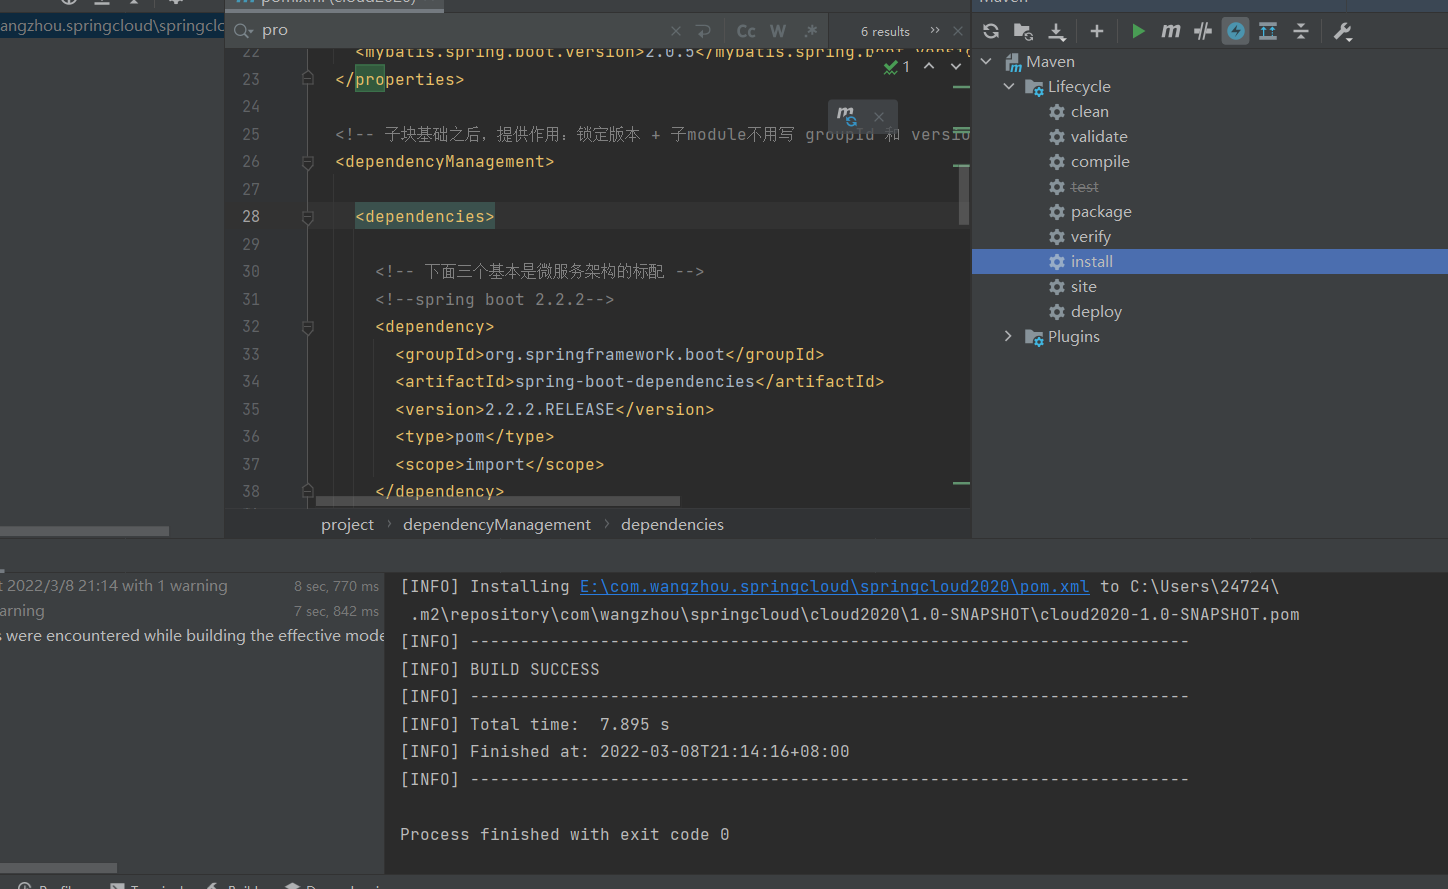Collapse all nodes in Maven tree
1448x889 pixels.
pos(1301,31)
